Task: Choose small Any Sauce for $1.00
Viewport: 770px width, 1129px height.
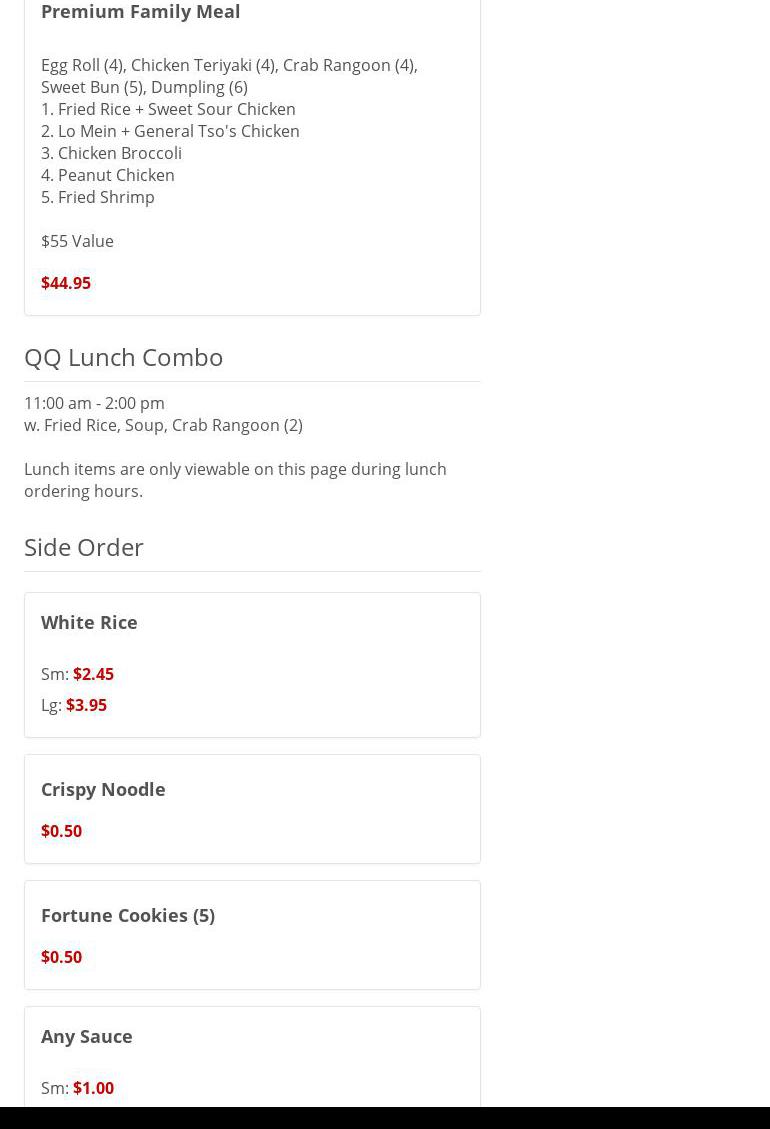Action: 93,1088
